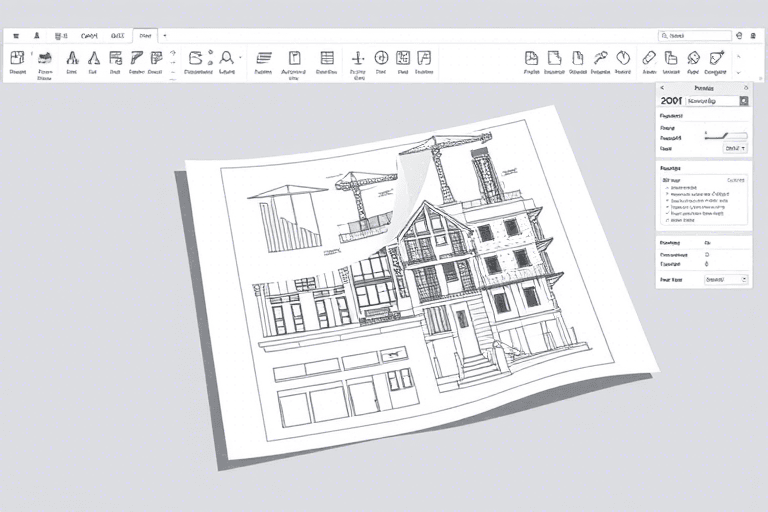Select the upper radio button in the bottom panel section
The height and width of the screenshot is (512, 768).
(707, 255)
